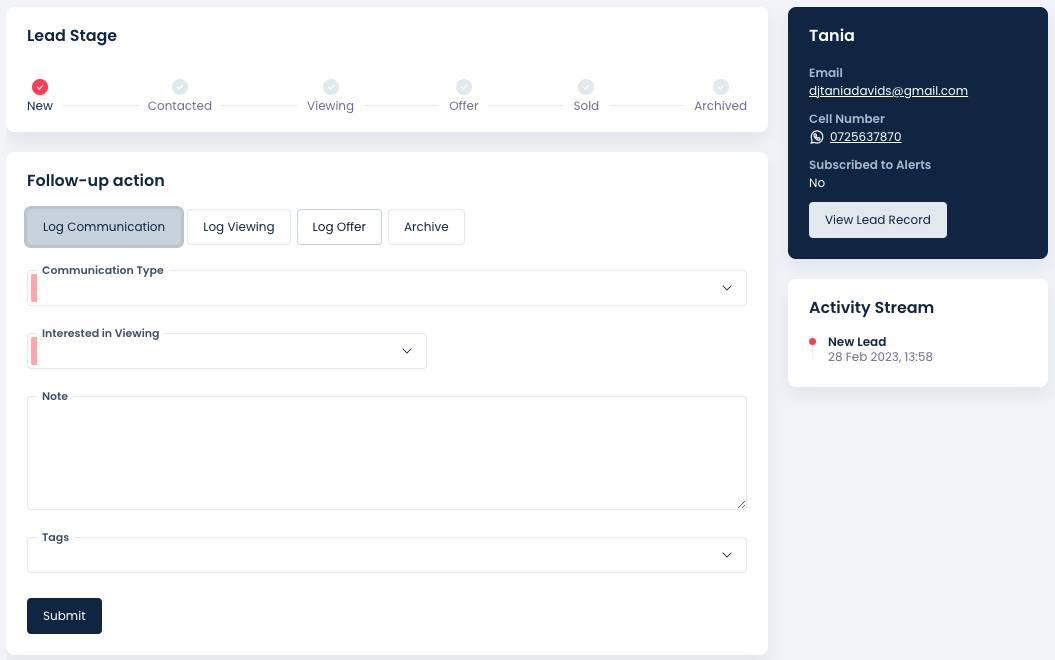Click the Tags chevron arrow
Viewport: 1055px width, 660px height.
[727, 555]
